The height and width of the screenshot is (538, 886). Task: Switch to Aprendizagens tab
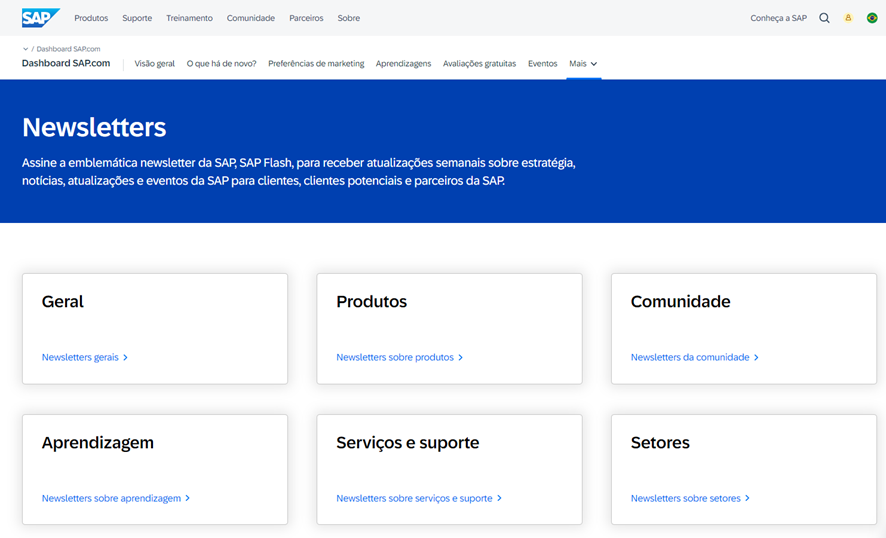[x=403, y=64]
